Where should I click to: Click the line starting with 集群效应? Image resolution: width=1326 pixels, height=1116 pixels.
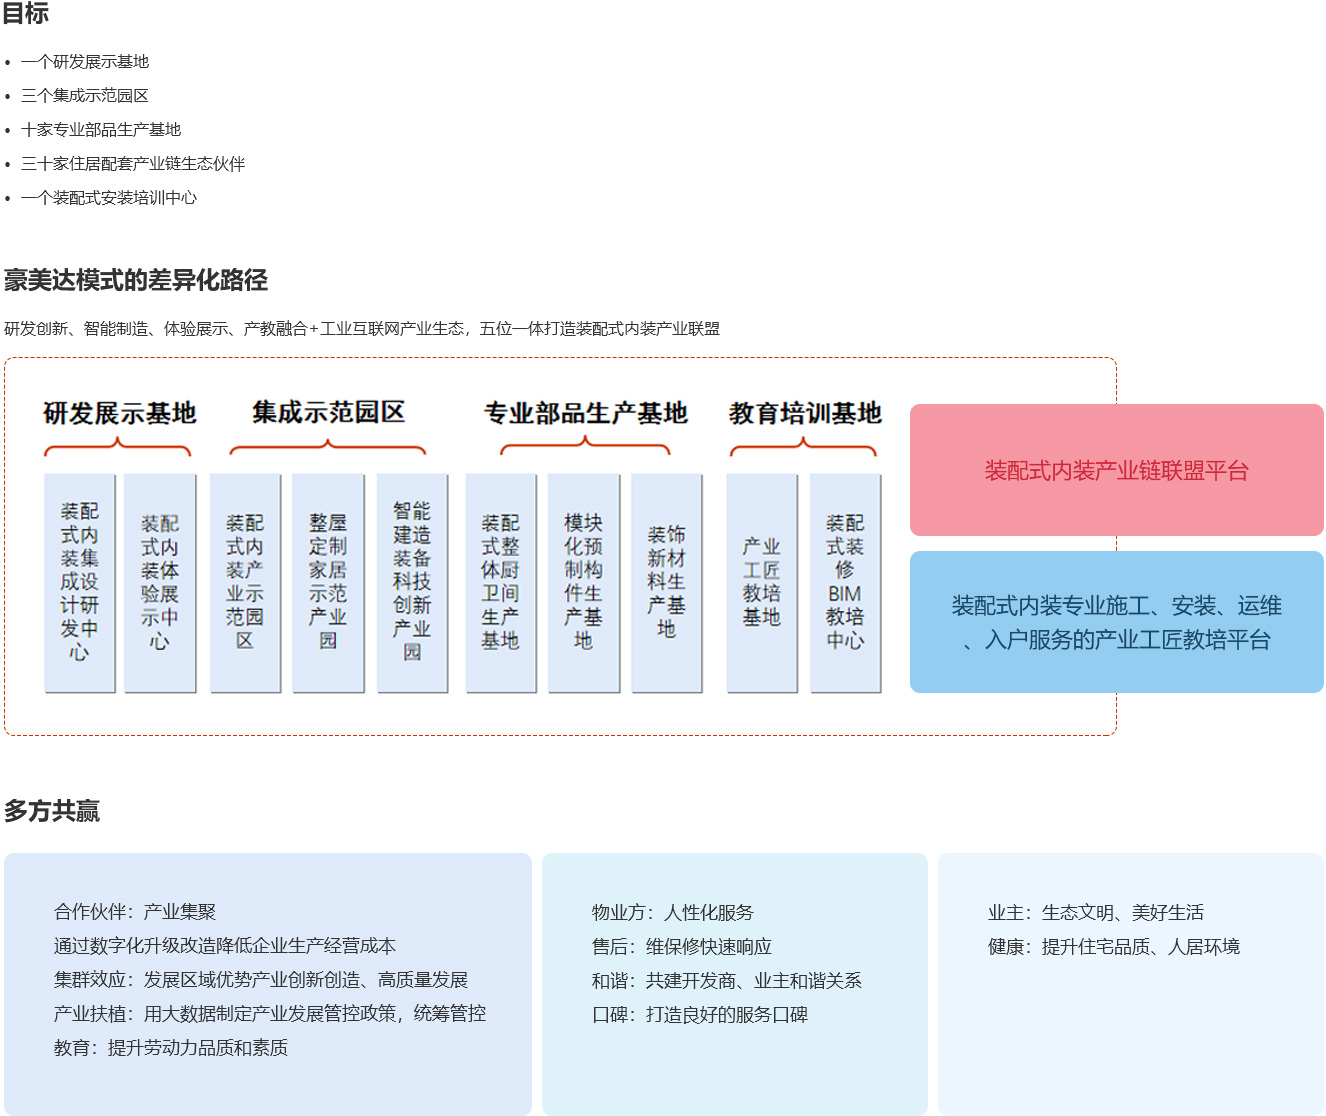pos(261,980)
